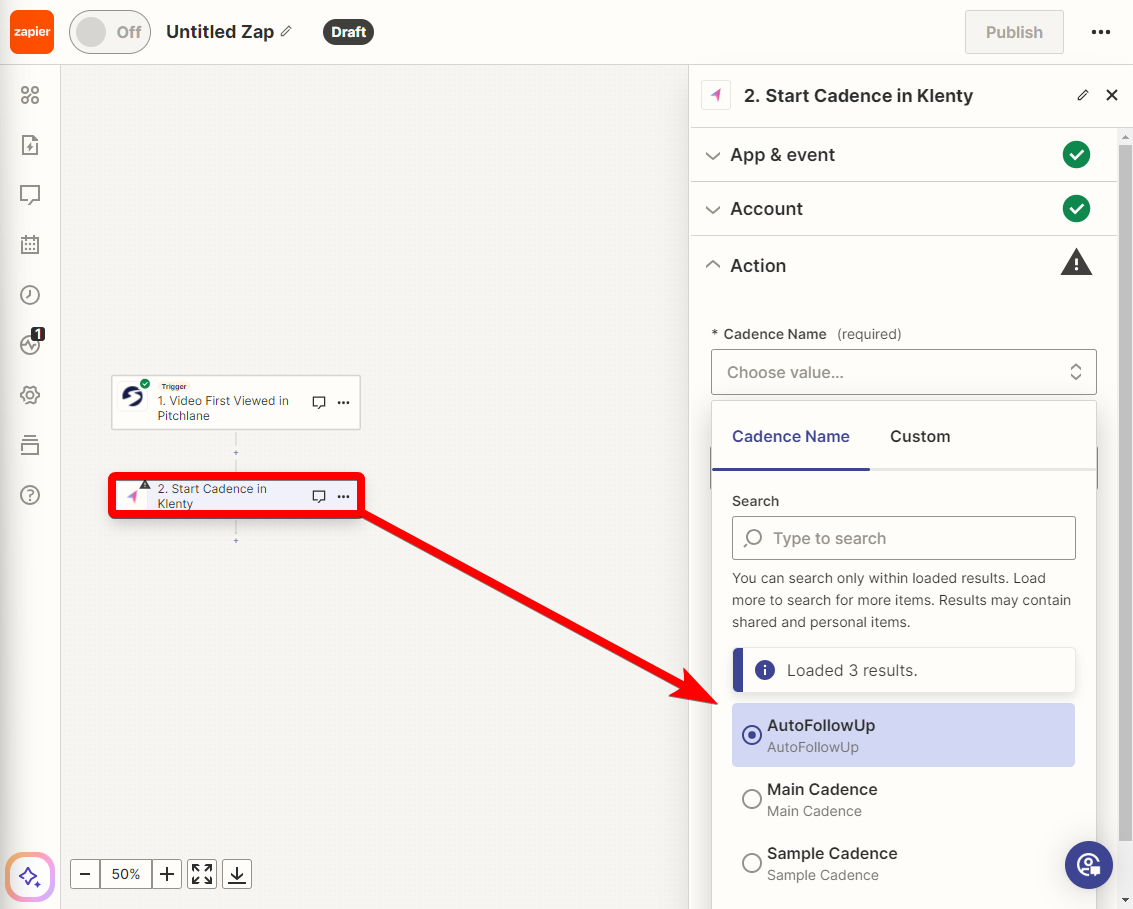
Task: Open Zap settings gear icon
Action: coord(30,395)
